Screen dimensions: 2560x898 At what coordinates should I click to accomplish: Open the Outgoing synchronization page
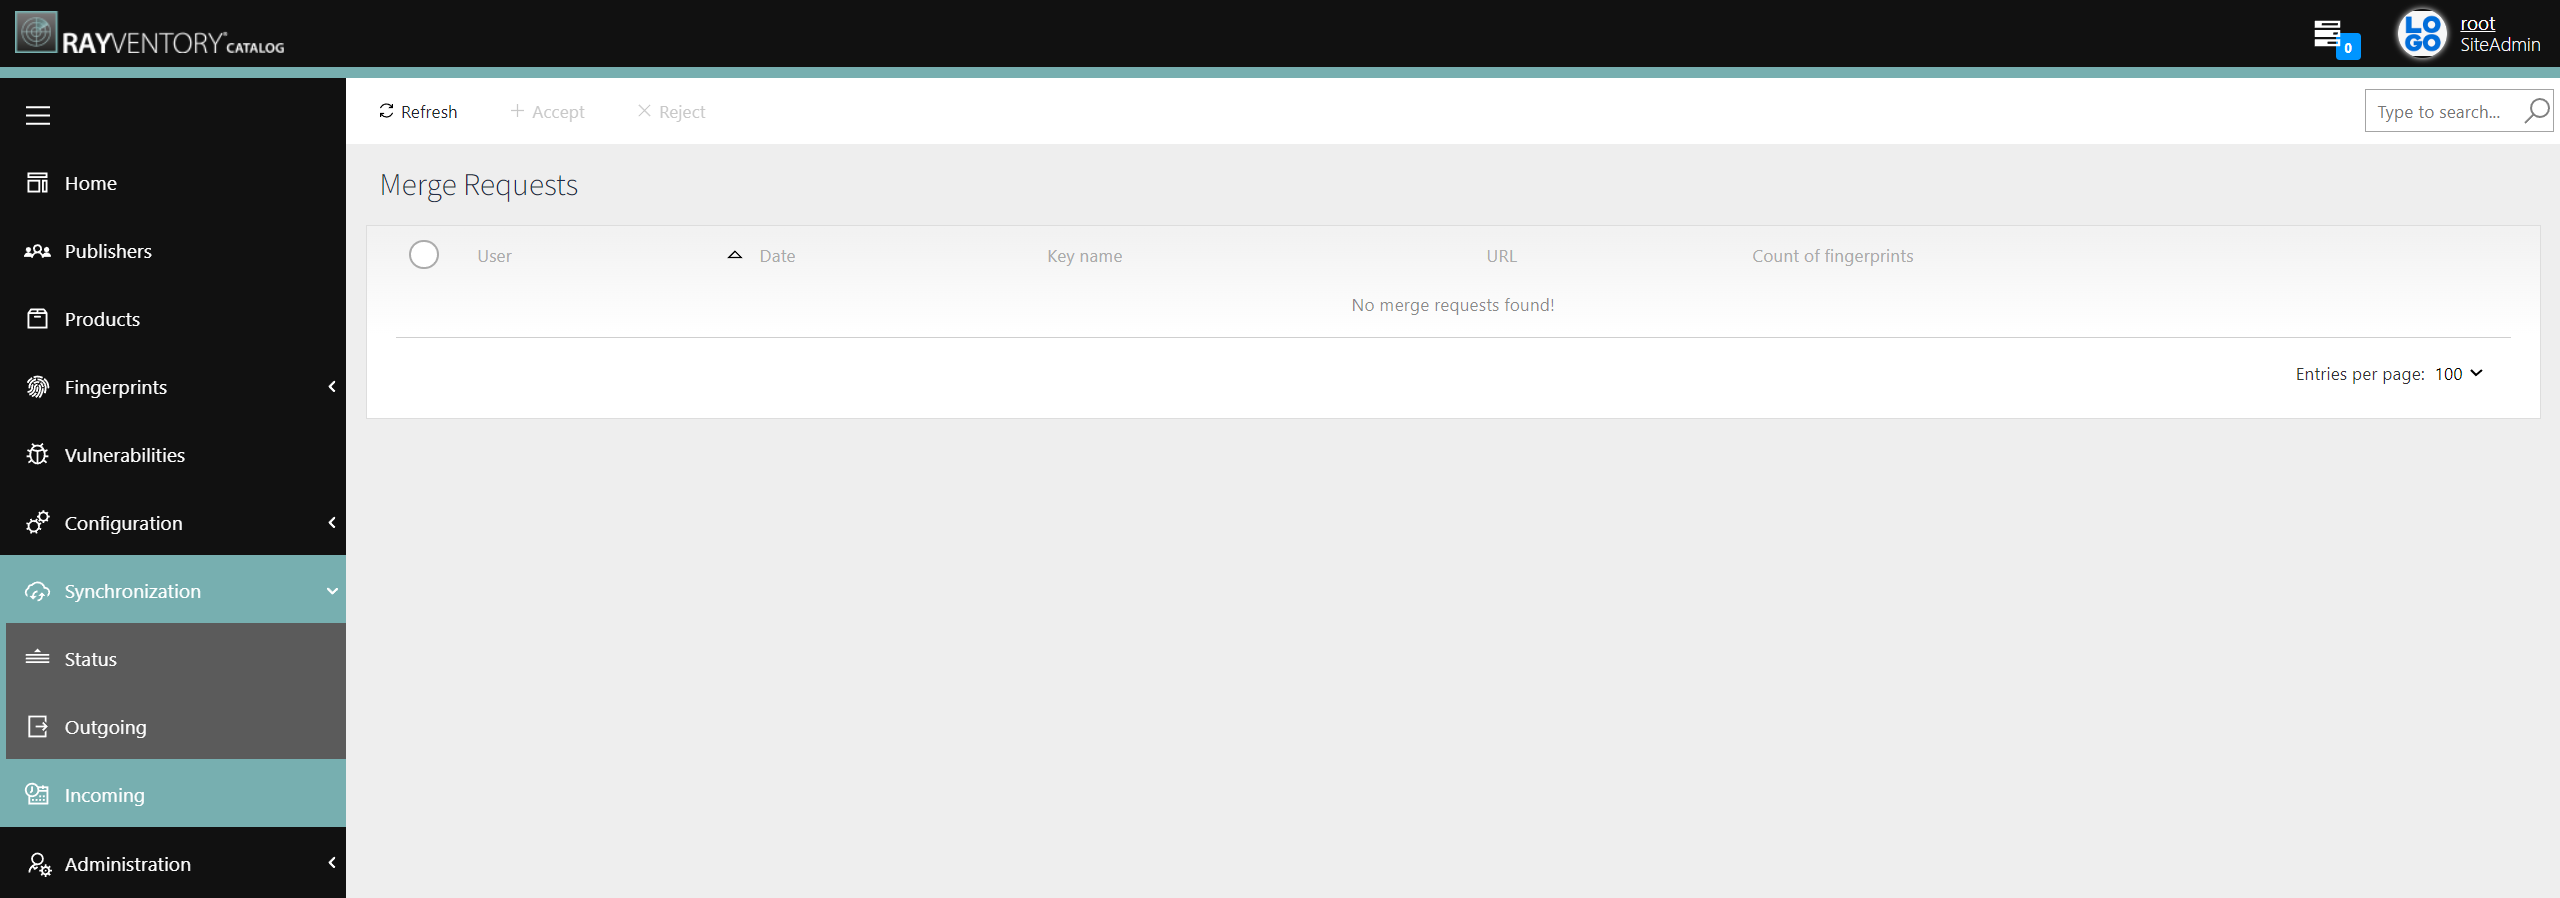(105, 727)
